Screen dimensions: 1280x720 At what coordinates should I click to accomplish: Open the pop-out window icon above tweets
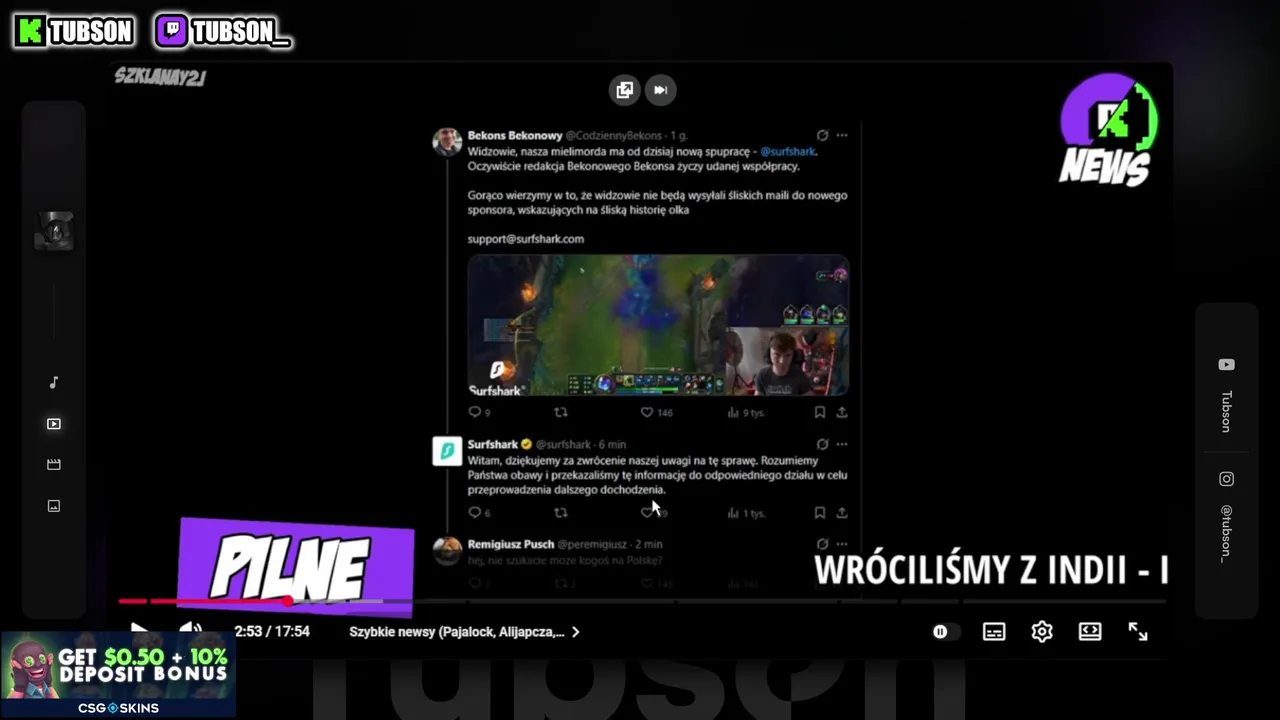click(x=625, y=90)
